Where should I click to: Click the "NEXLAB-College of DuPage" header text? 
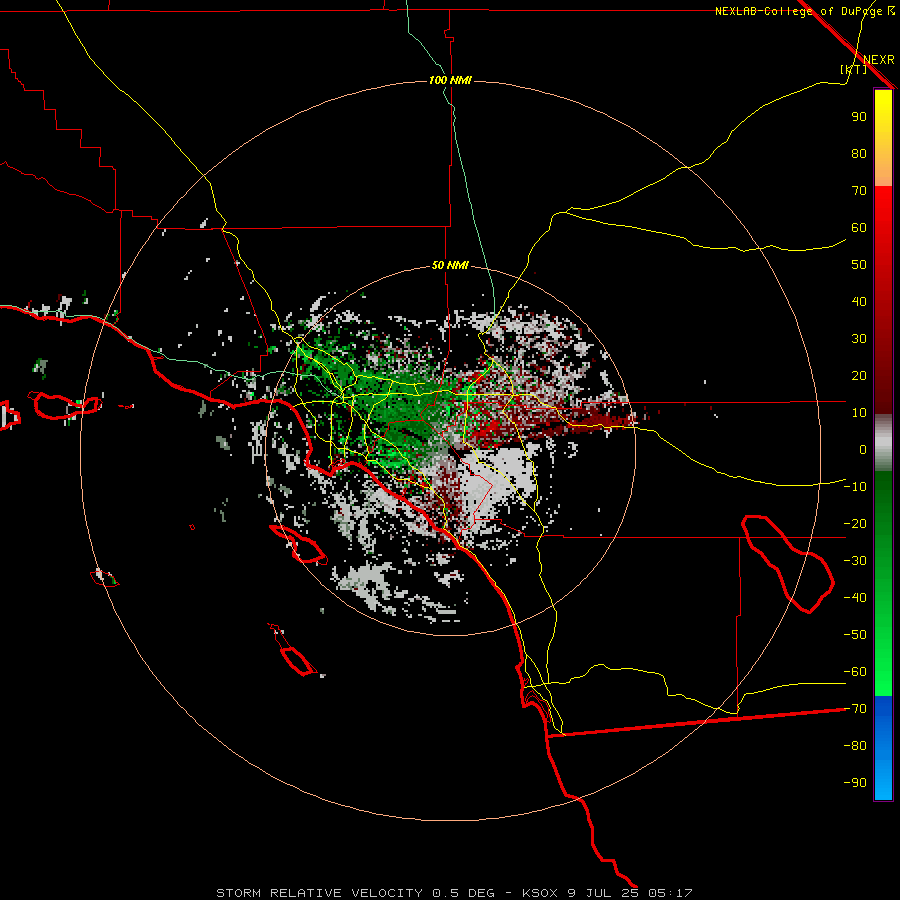(801, 11)
